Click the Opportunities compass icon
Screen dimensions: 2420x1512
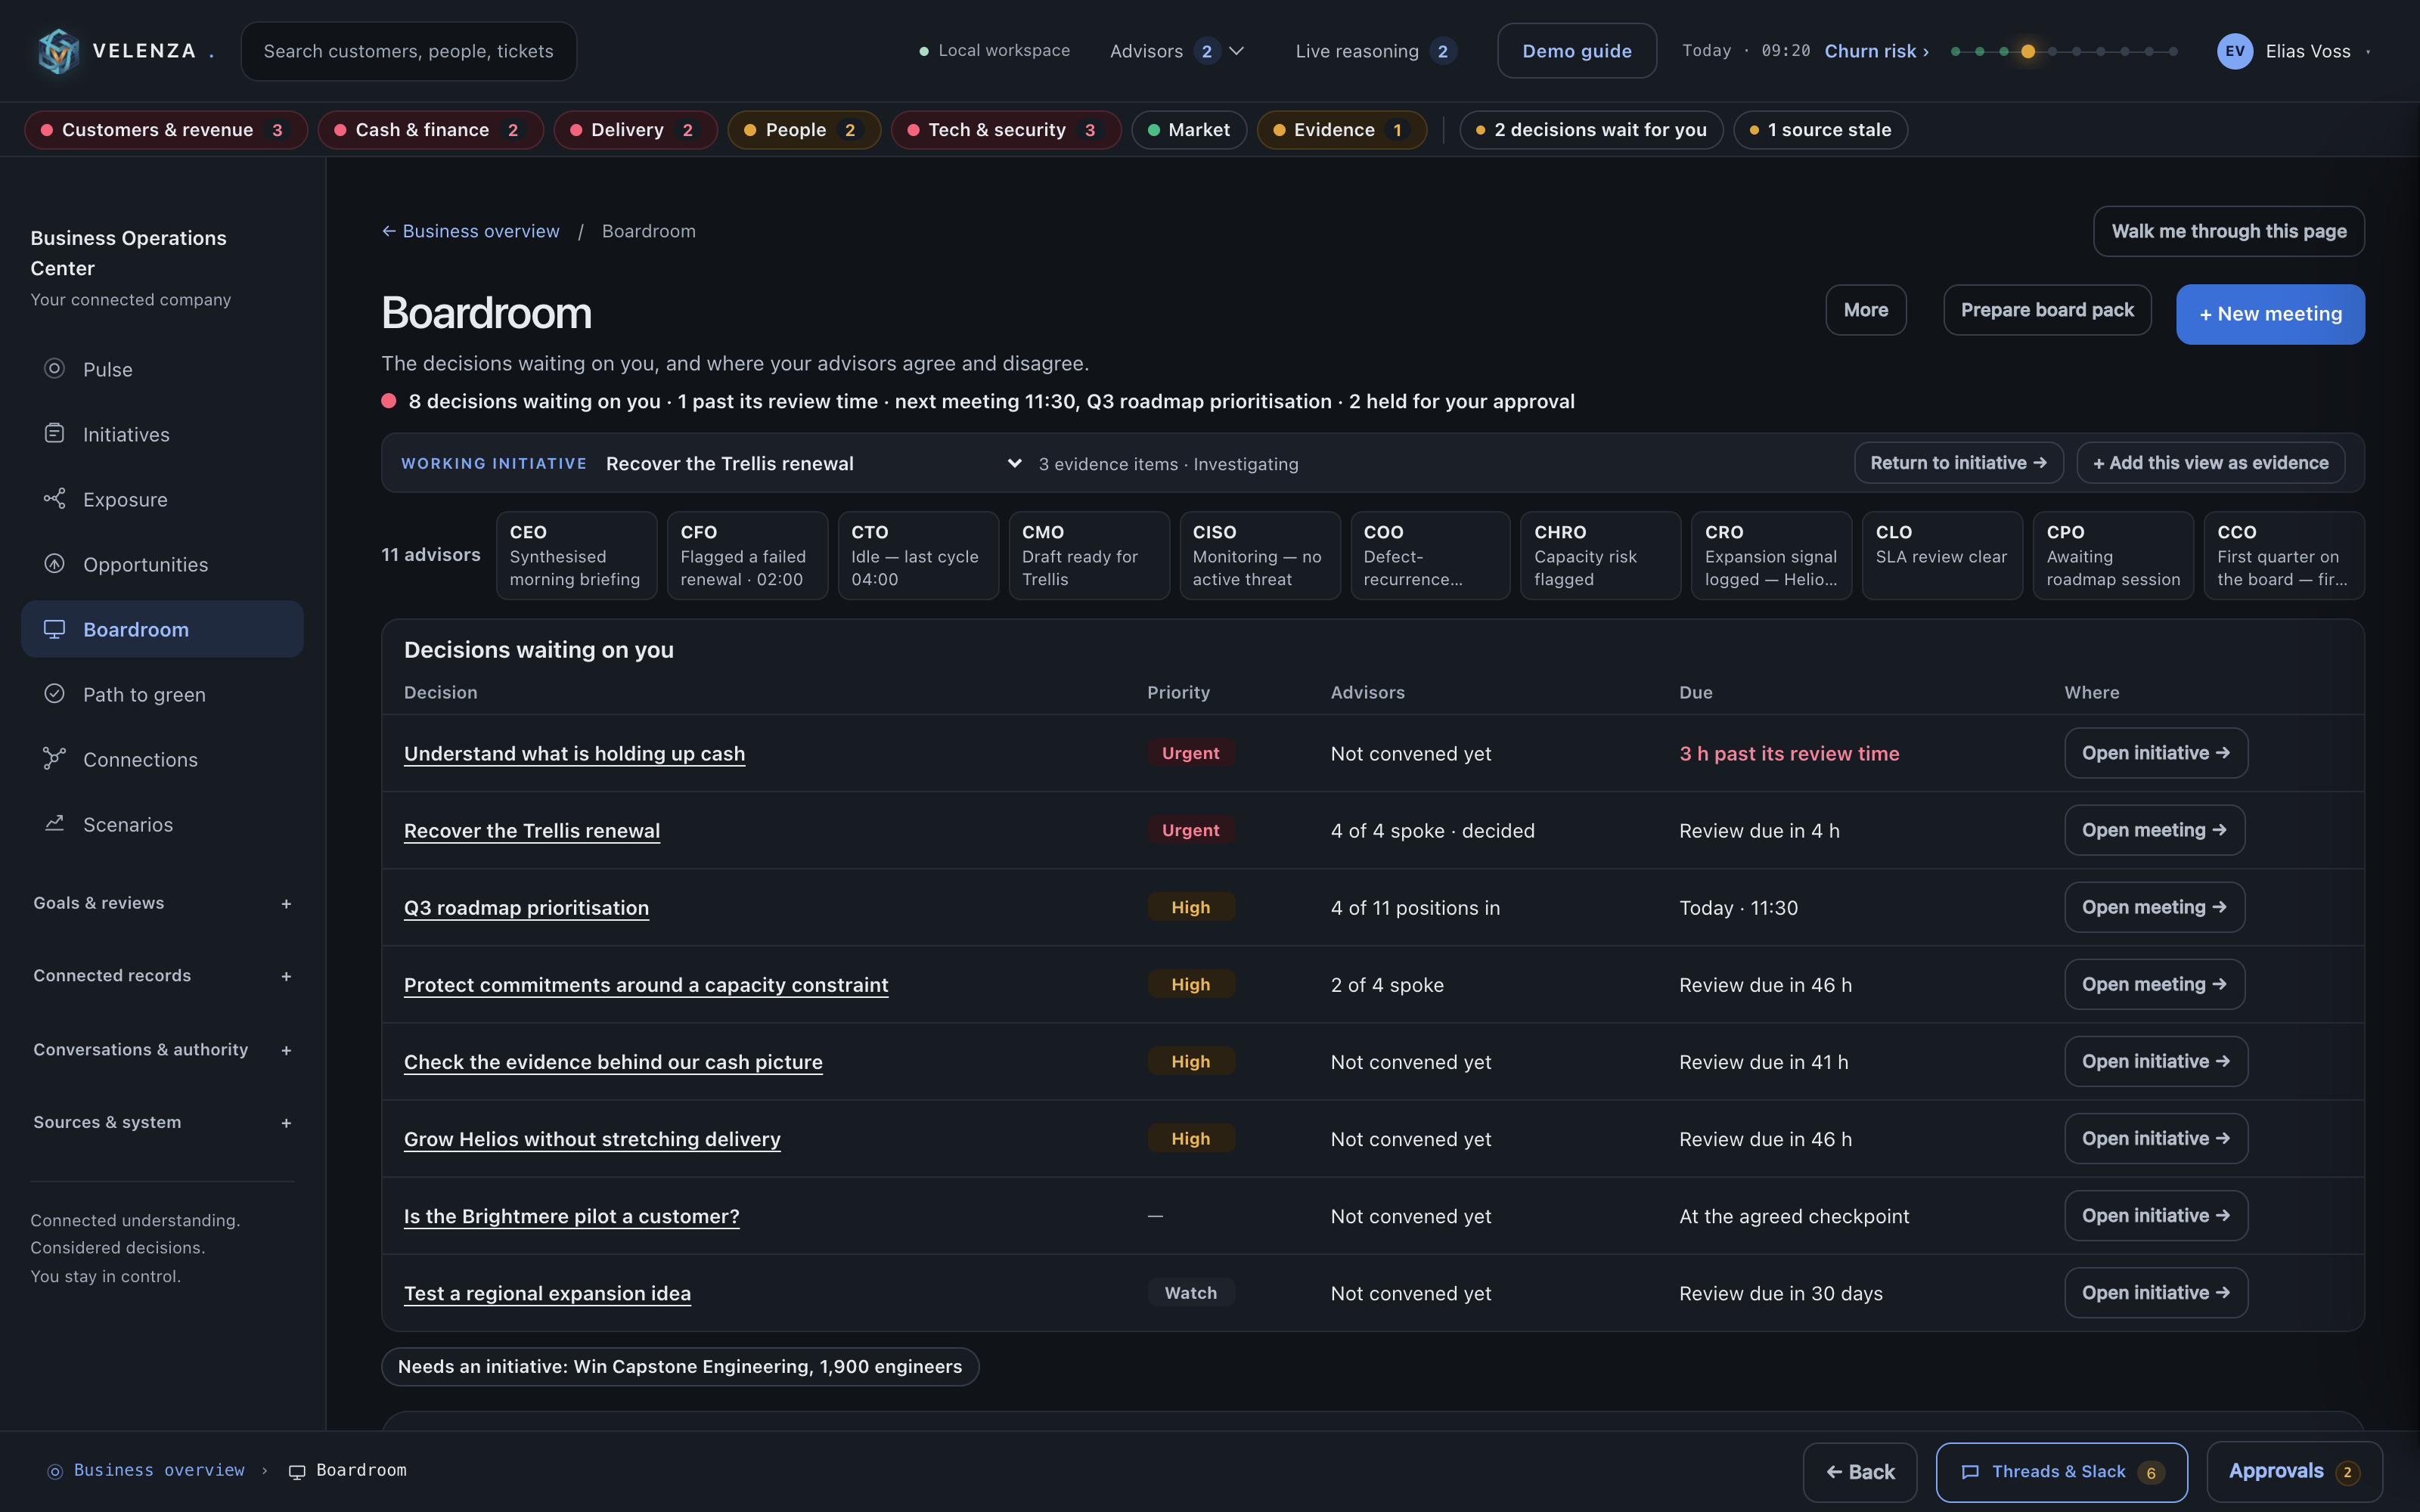(x=55, y=564)
